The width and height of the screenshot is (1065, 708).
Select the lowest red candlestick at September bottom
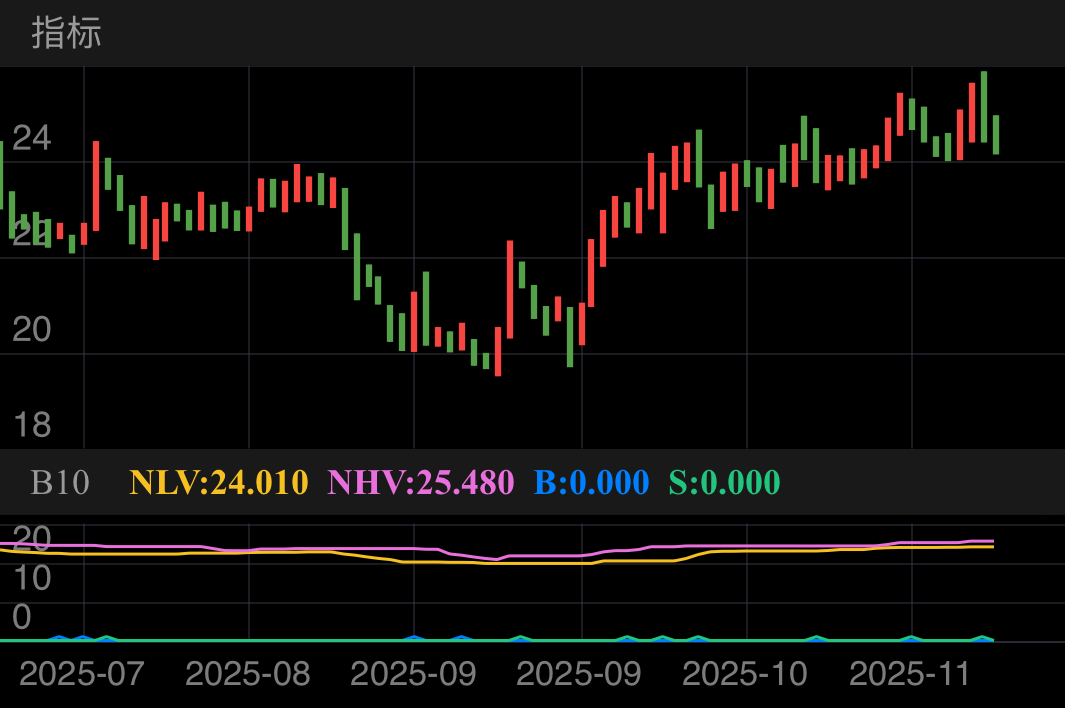point(498,351)
